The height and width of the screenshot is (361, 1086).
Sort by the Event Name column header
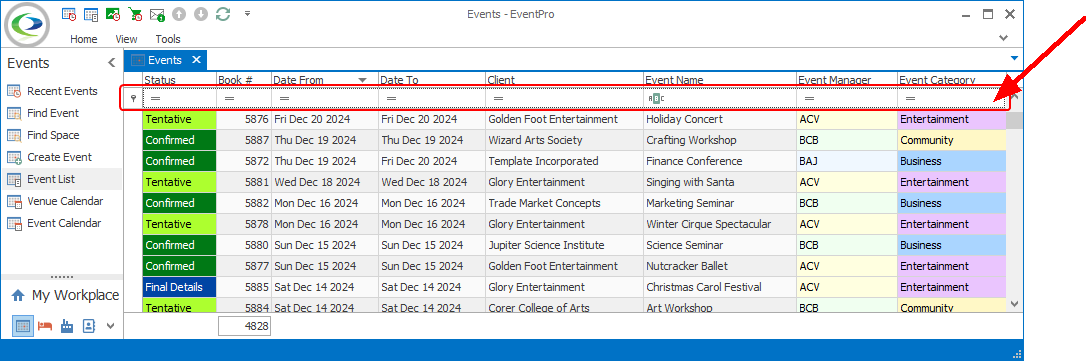tap(720, 80)
